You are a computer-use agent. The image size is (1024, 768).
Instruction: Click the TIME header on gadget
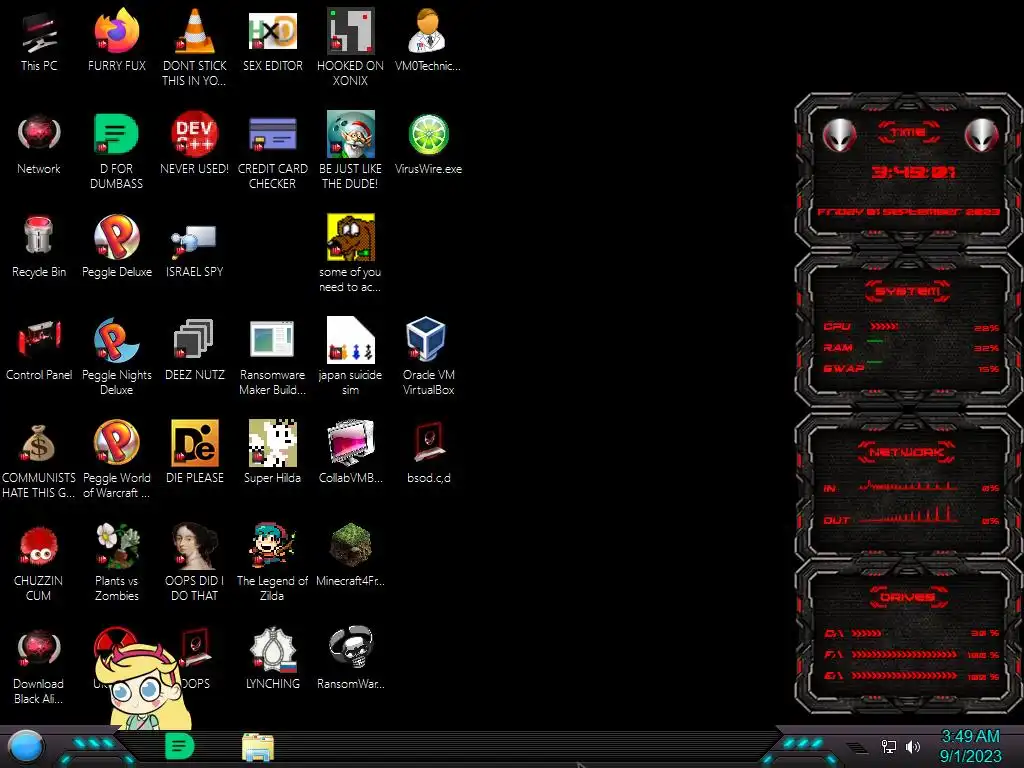(x=908, y=132)
